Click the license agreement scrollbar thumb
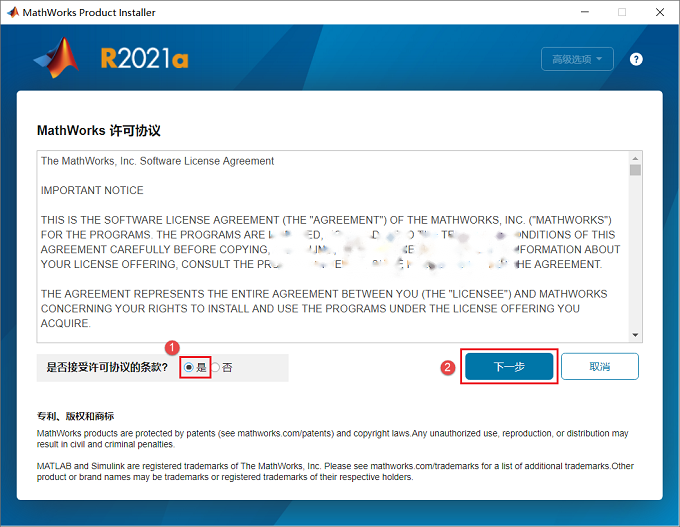Screen dimensions: 680x527 [x=635, y=170]
